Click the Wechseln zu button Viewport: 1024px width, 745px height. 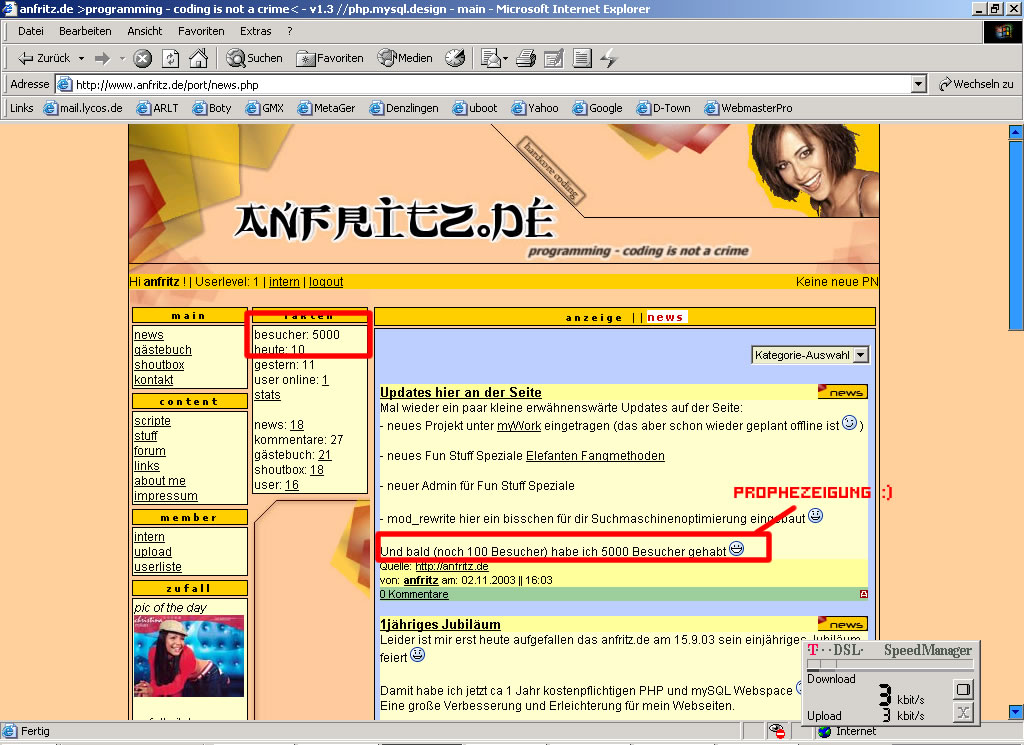tap(976, 84)
